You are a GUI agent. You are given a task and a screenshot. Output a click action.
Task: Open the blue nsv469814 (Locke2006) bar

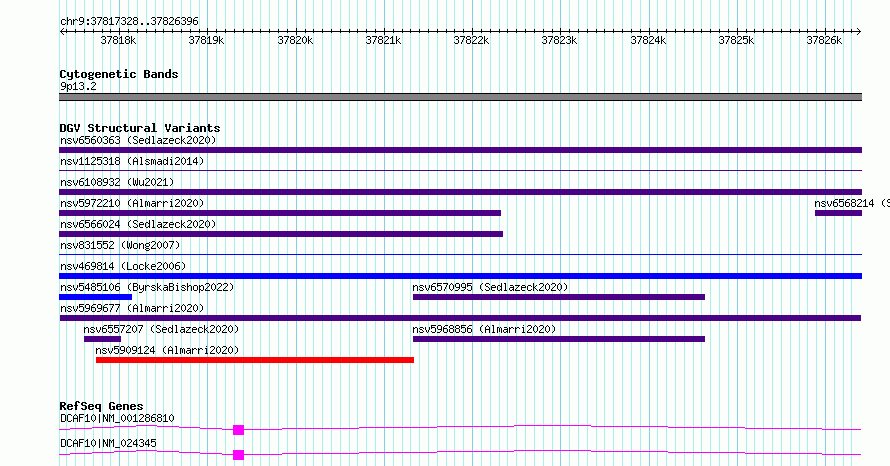click(x=460, y=276)
